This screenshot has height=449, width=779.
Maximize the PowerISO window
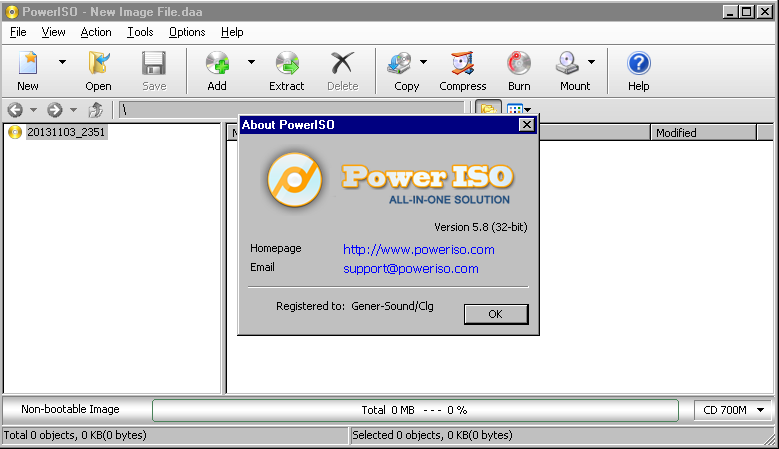click(x=747, y=11)
